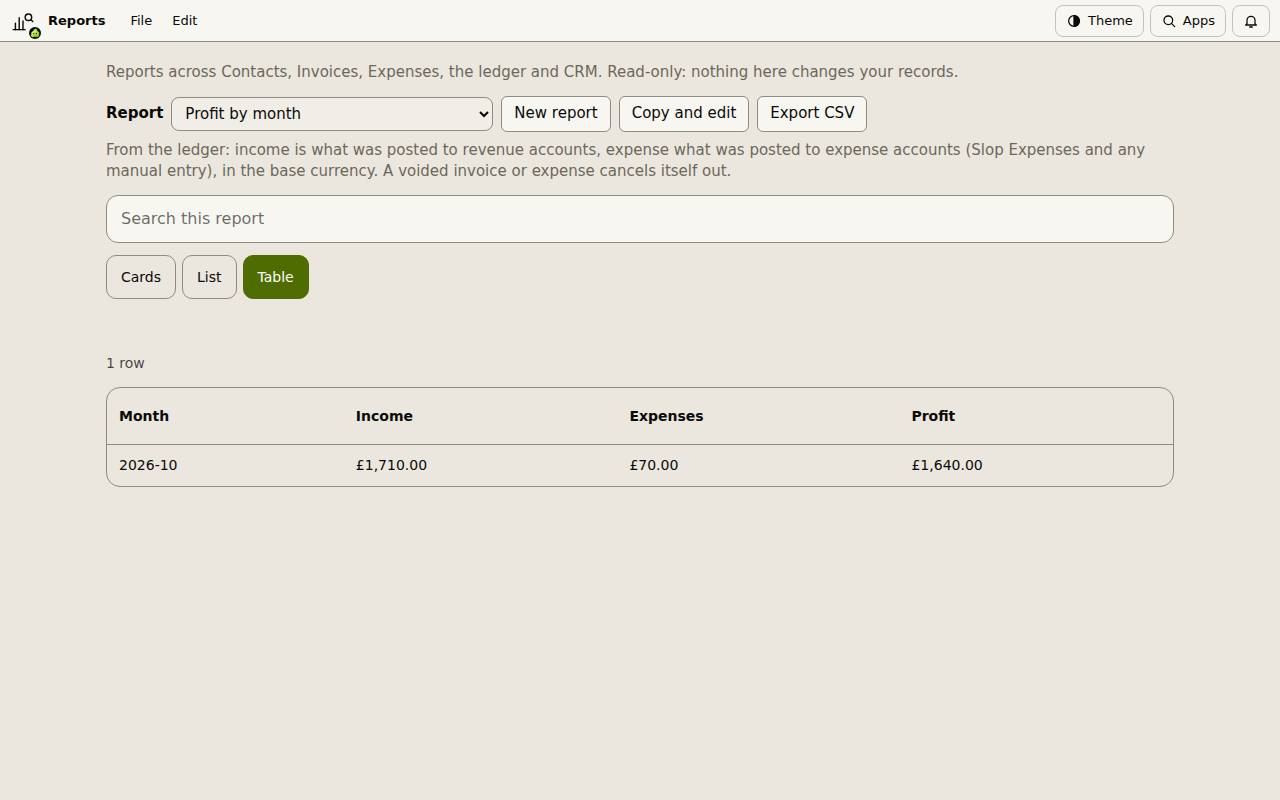Open the File menu
Viewport: 1280px width, 800px height.
pos(141,21)
